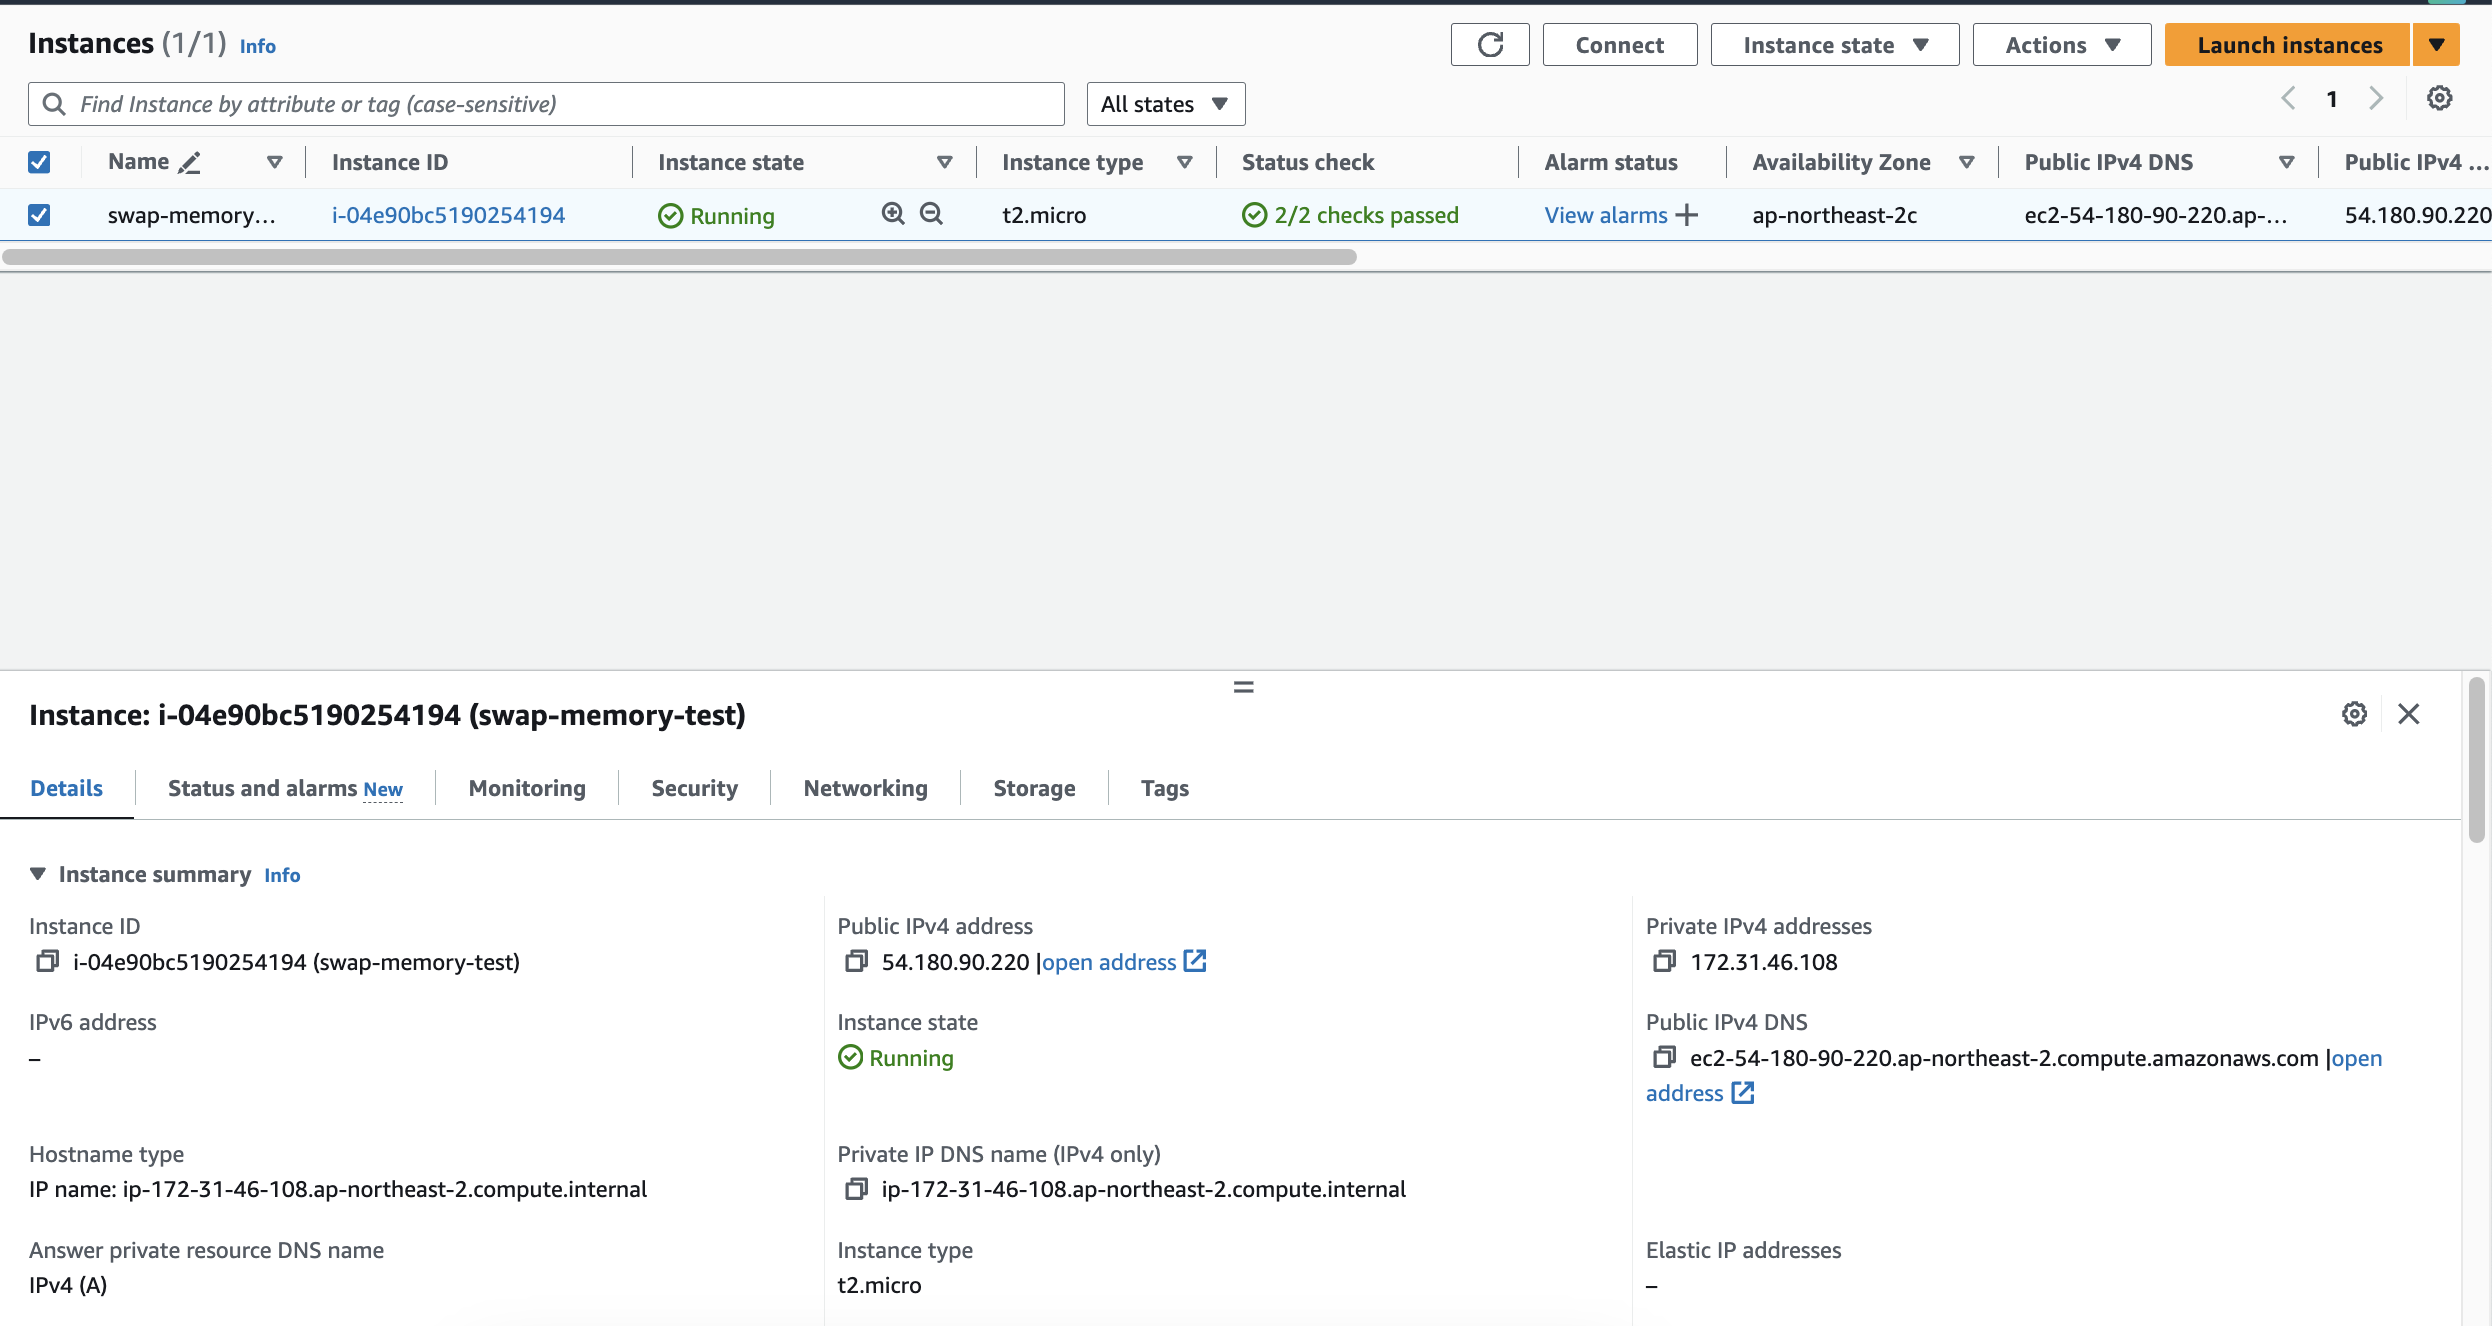Open the i-04e90bc5190254194 instance ID link
2492x1326 pixels.
coord(448,215)
